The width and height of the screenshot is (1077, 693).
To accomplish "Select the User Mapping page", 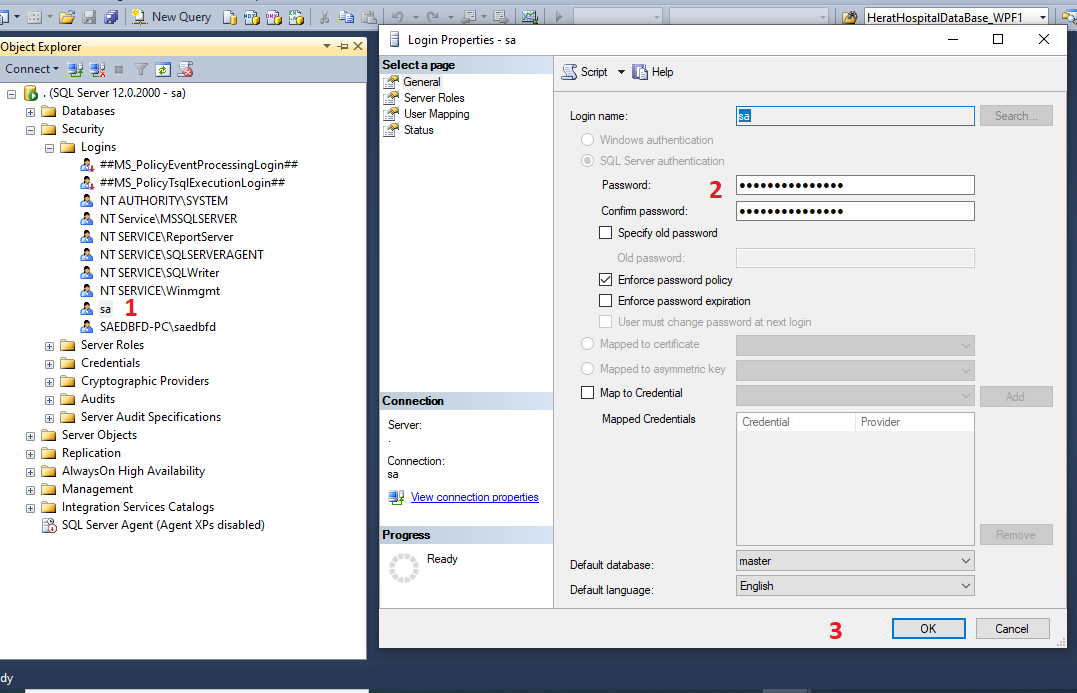I will [436, 114].
